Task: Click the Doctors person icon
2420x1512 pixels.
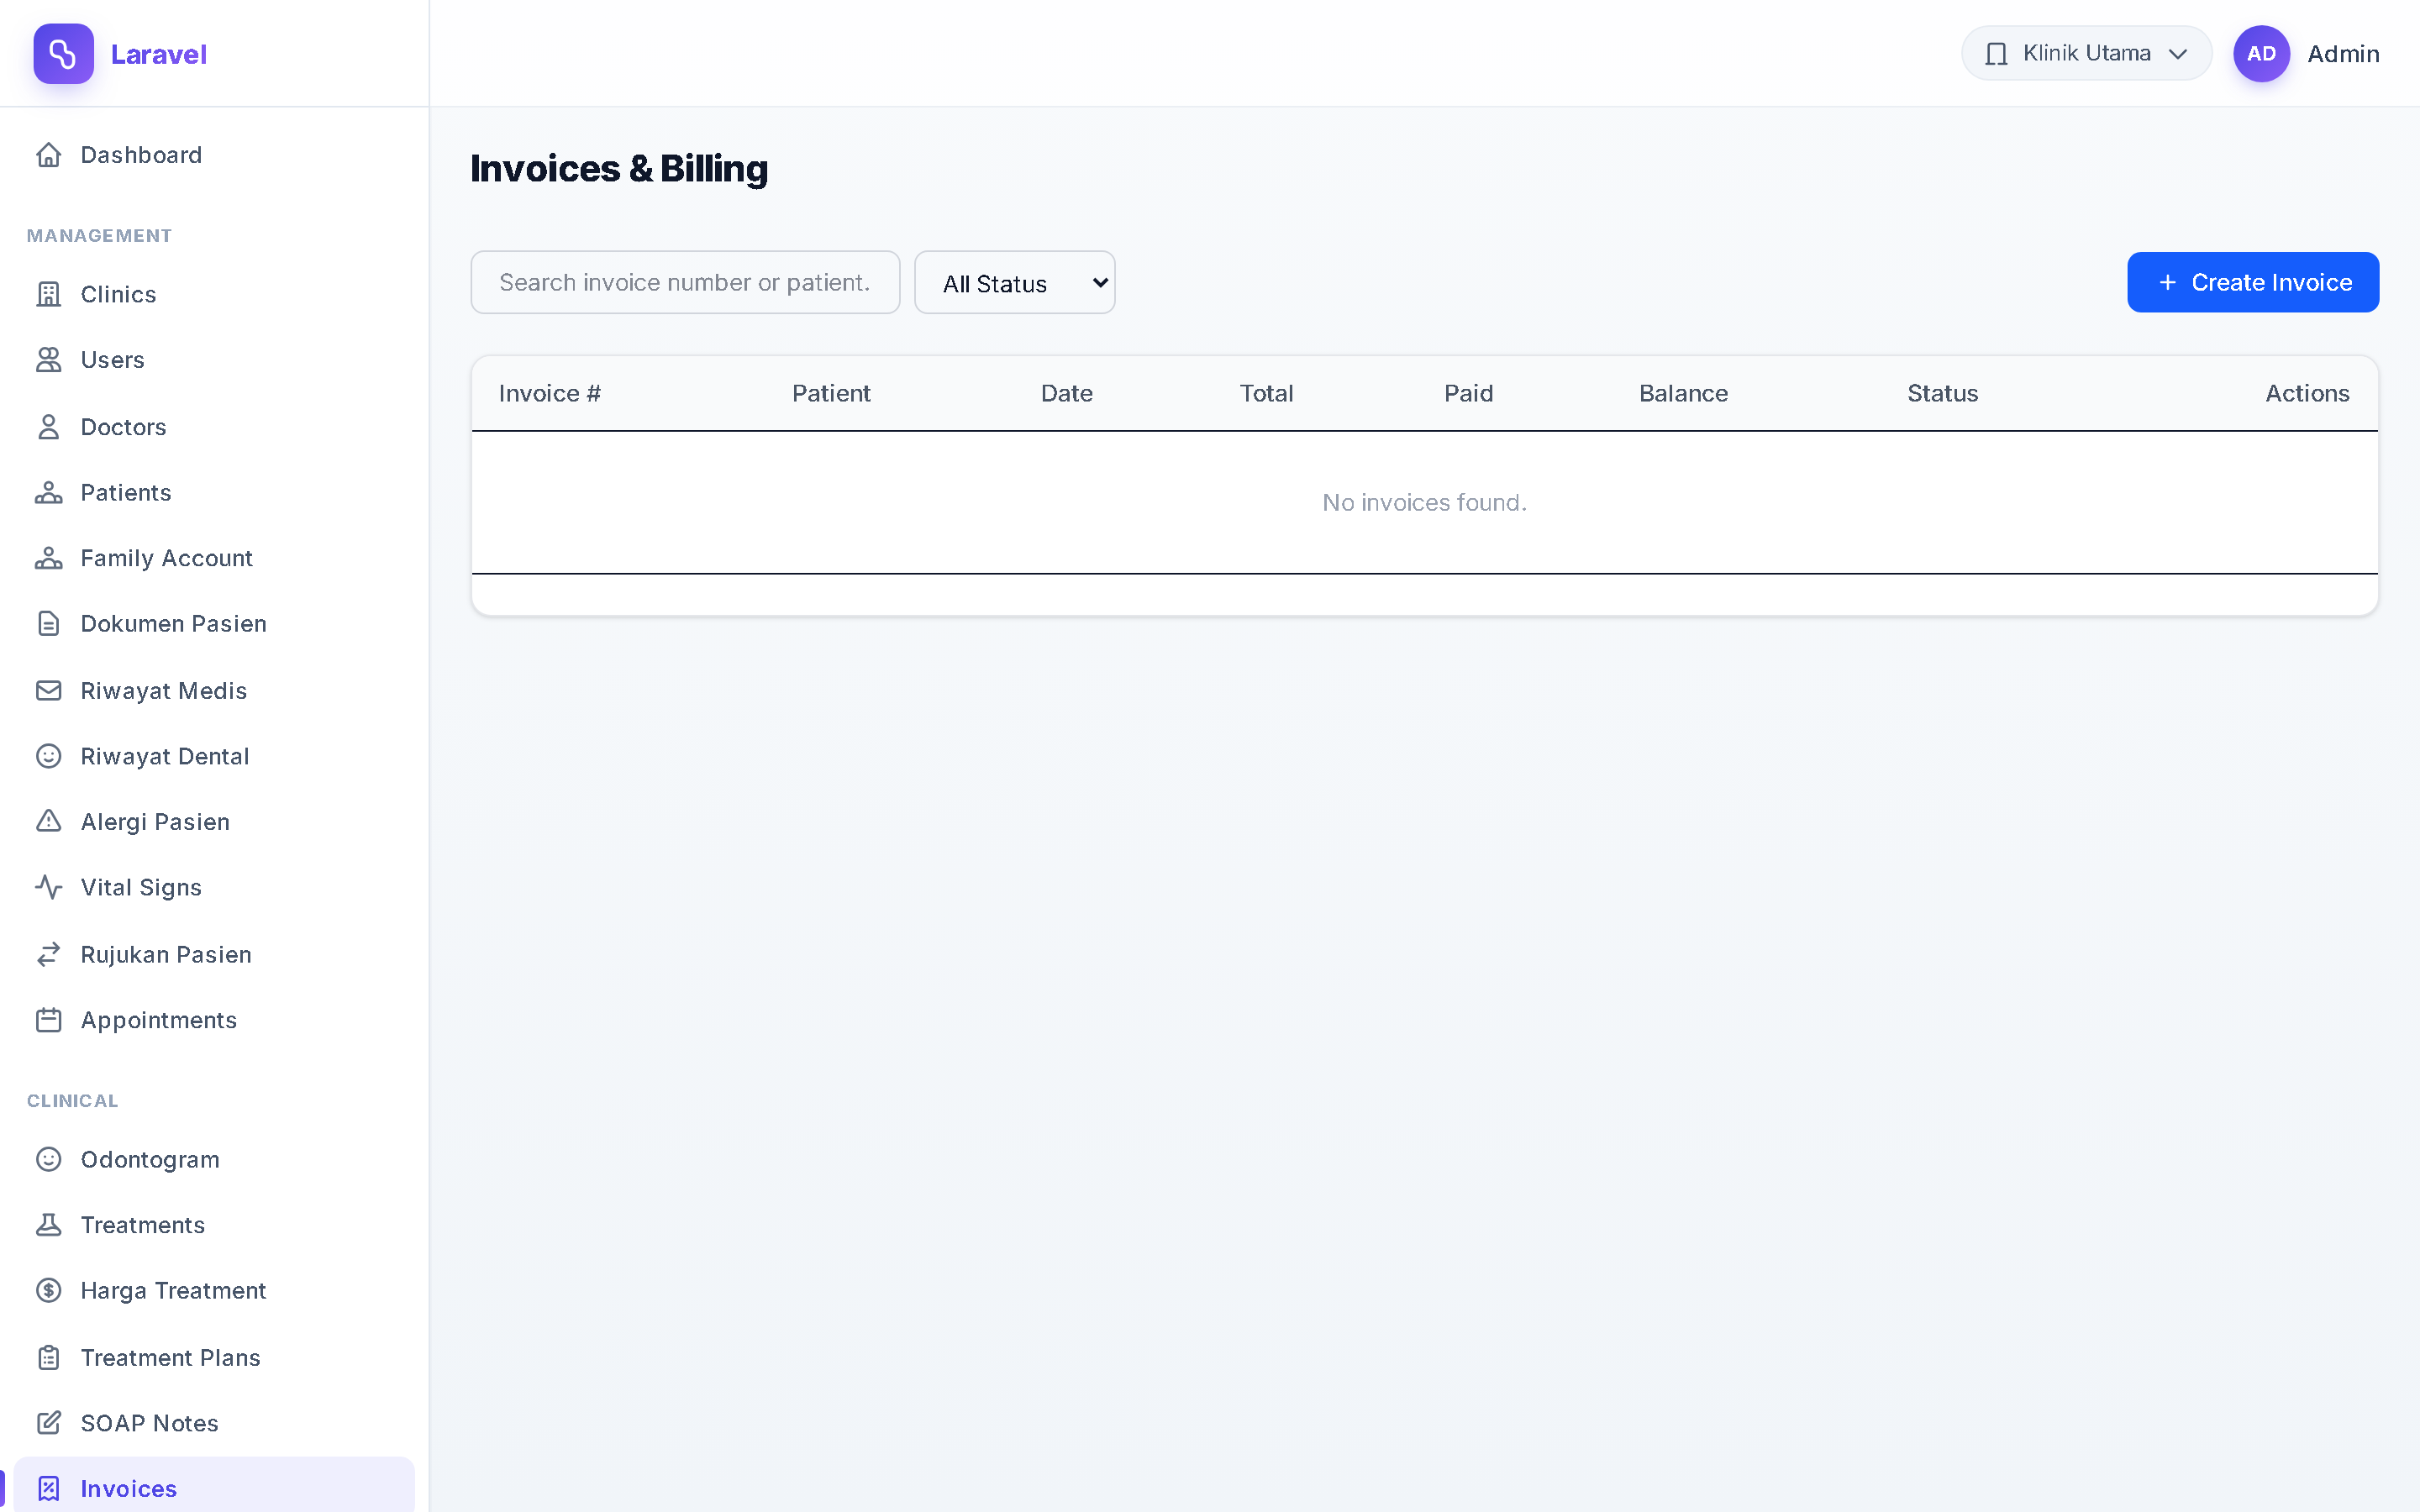Action: pyautogui.click(x=48, y=427)
